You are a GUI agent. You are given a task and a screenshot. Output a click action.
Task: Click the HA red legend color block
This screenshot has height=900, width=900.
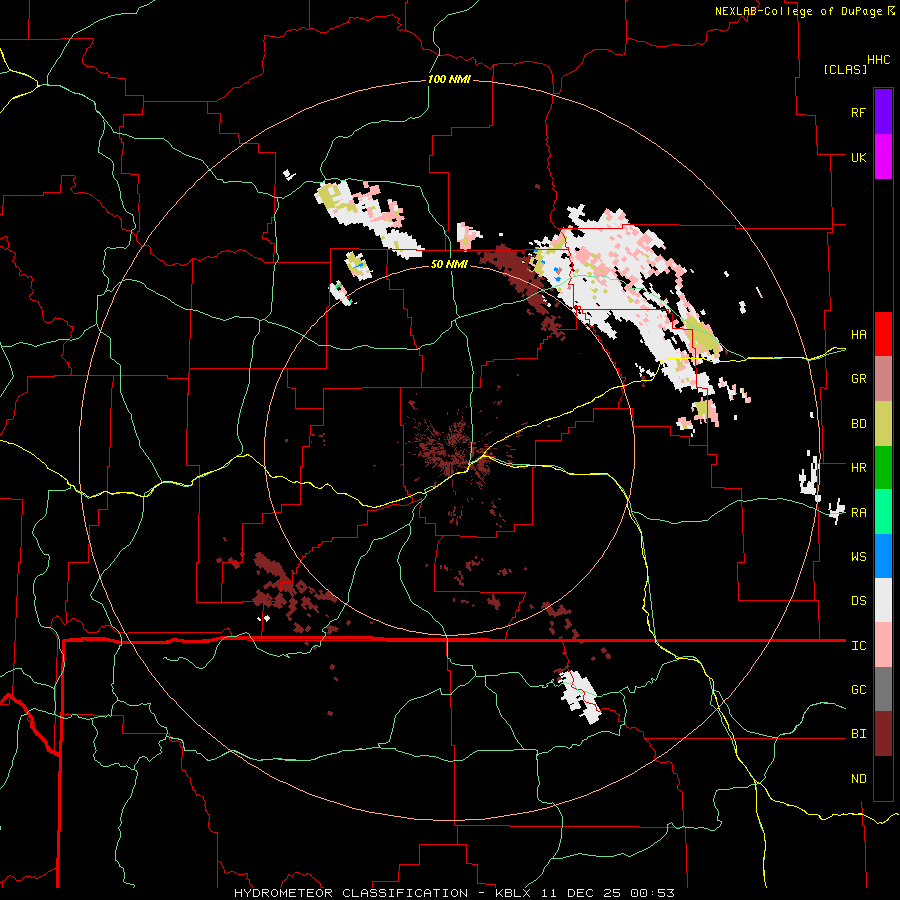[883, 334]
